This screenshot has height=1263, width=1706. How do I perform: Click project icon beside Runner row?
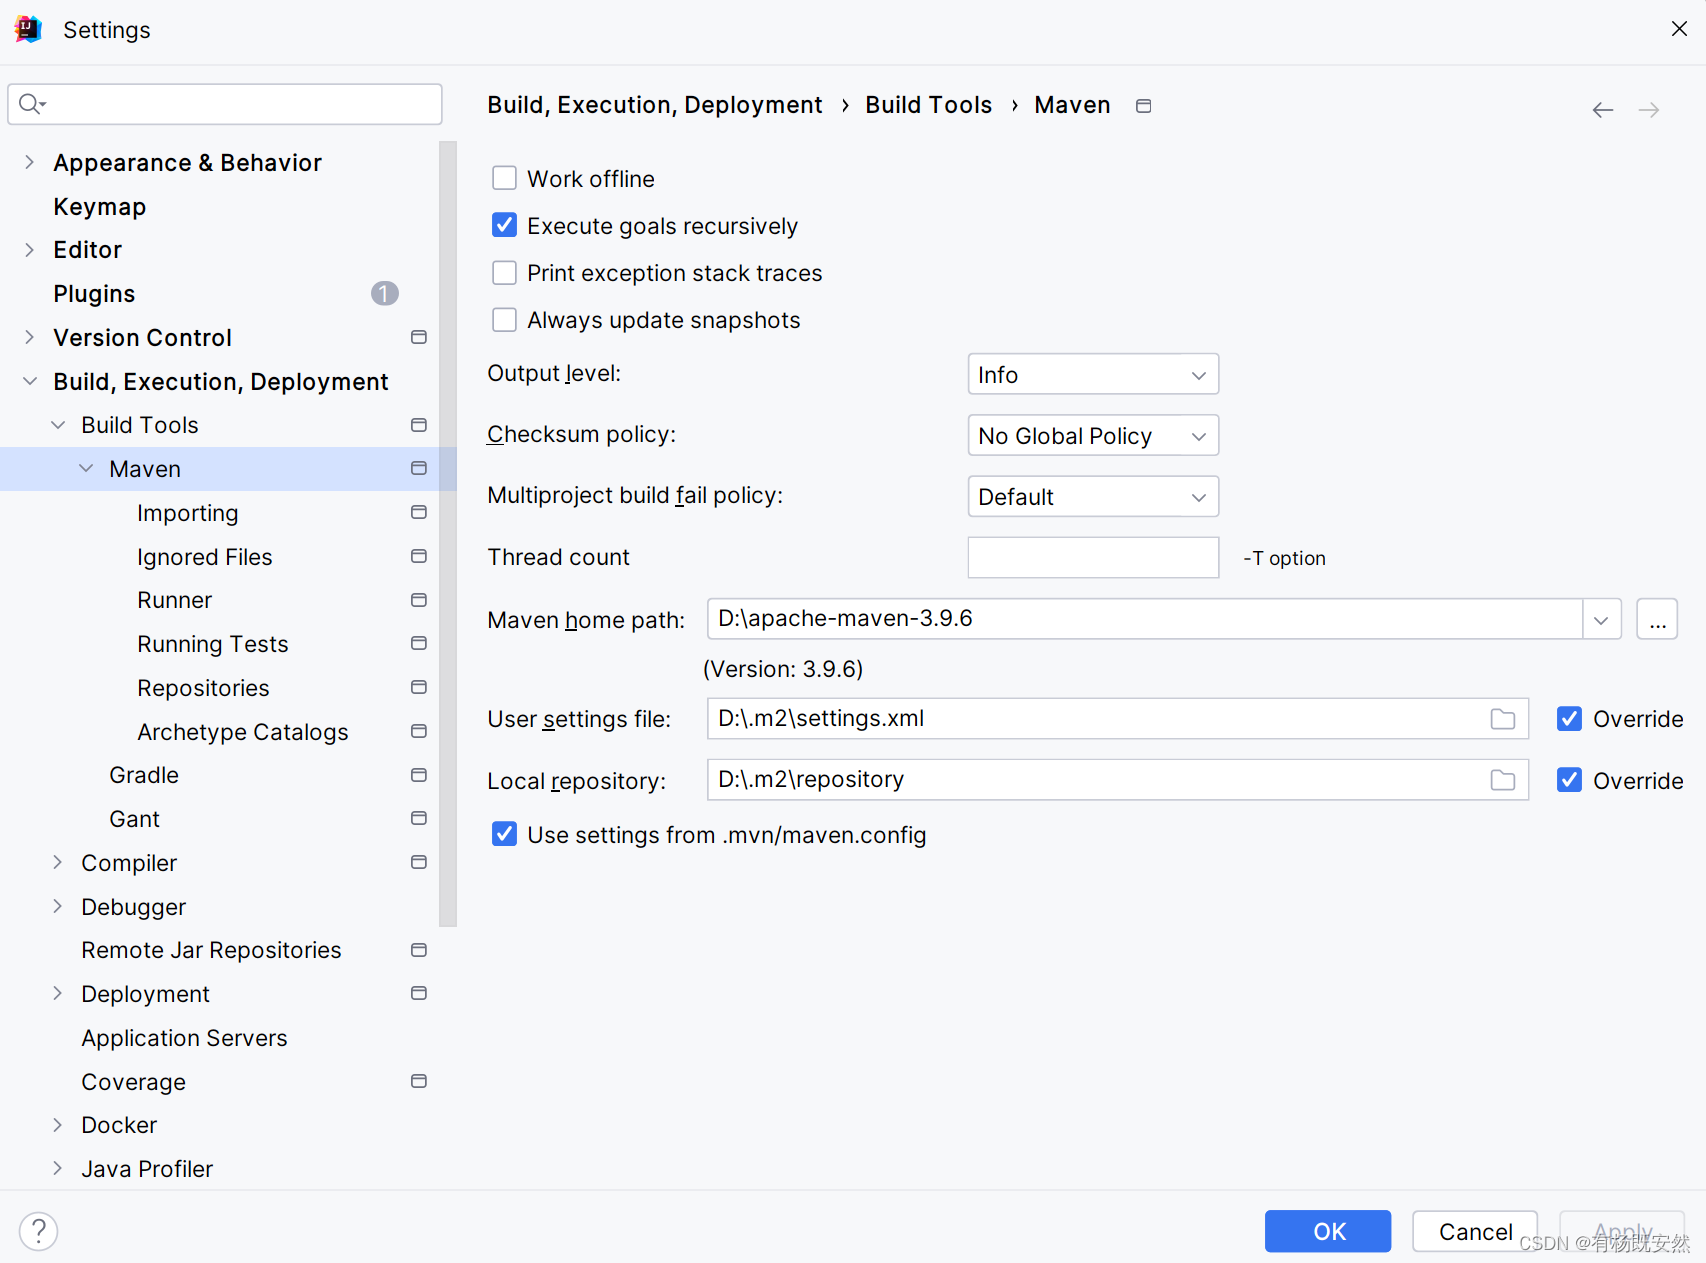click(419, 600)
